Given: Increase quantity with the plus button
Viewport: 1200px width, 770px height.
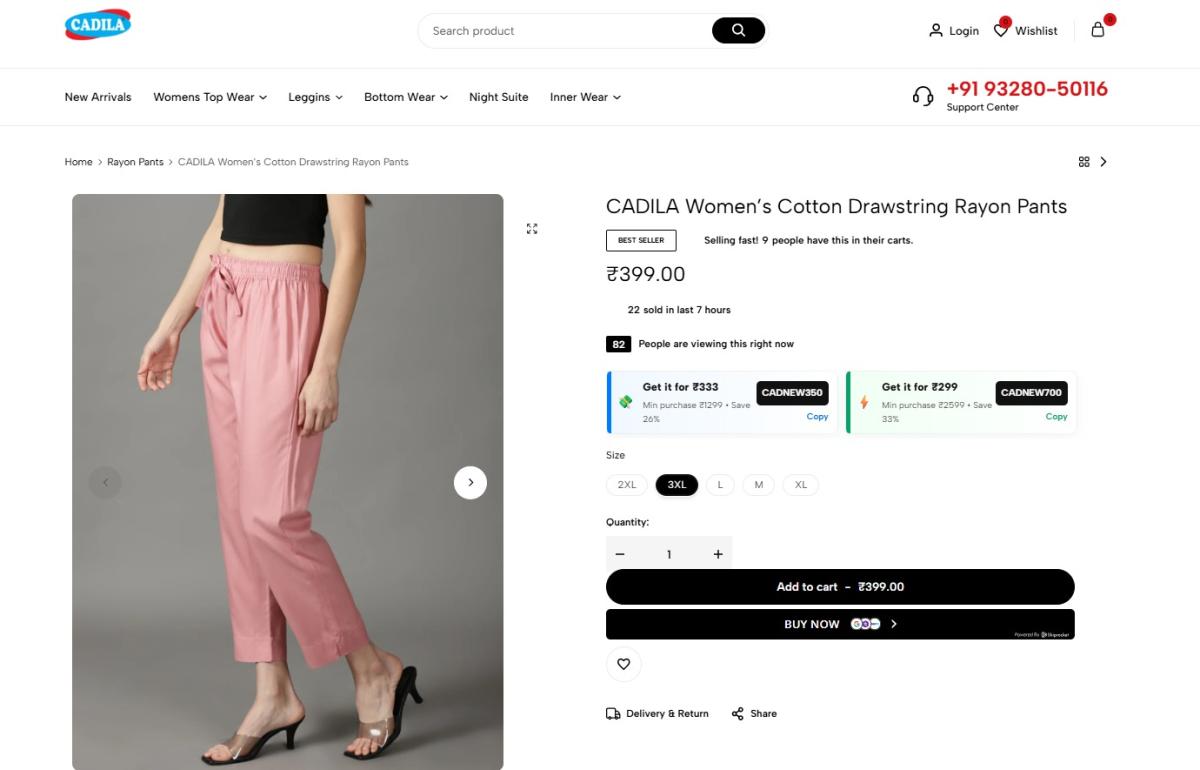Looking at the screenshot, I should (718, 554).
